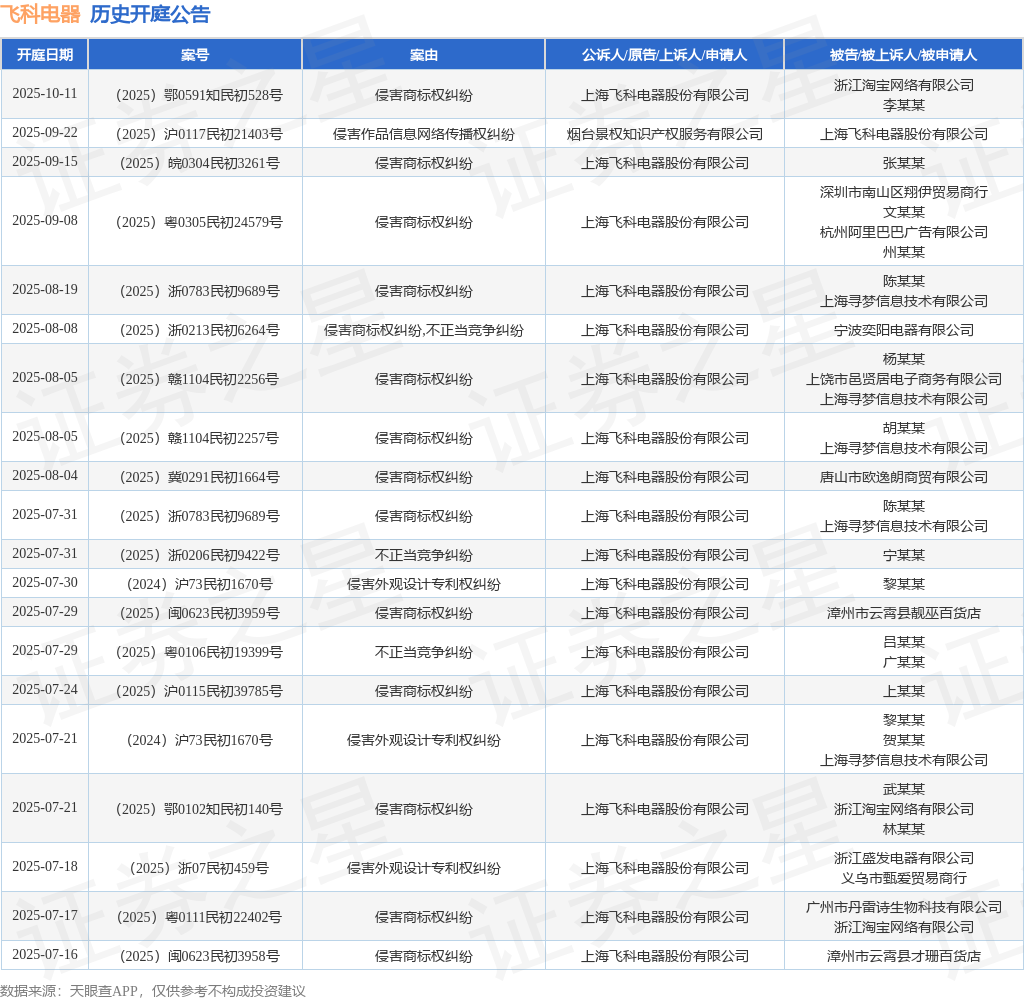Click the "被告/被上诉人/被申请人" column header
Screen dimensions: 1024x1000
click(x=903, y=55)
